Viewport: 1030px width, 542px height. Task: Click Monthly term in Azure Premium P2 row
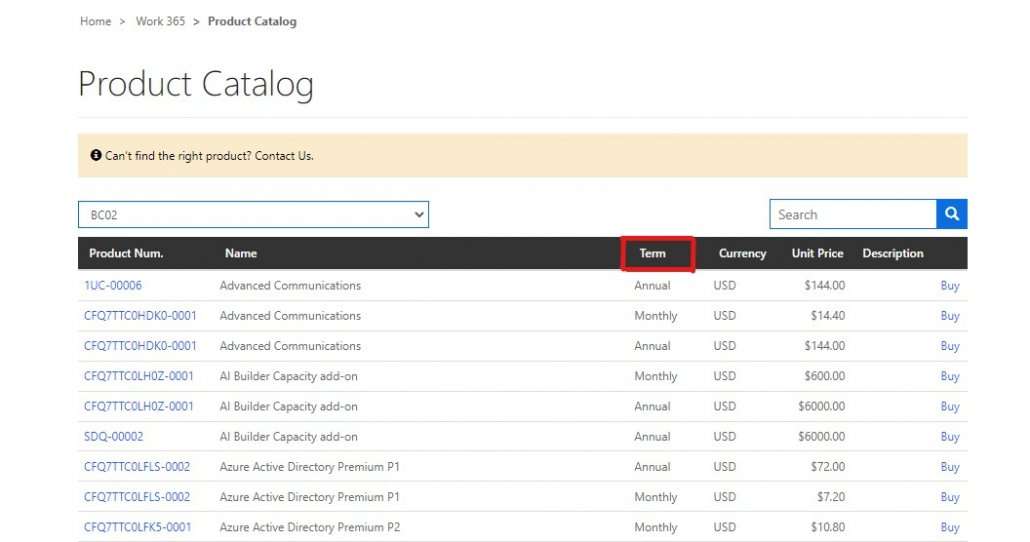pos(656,527)
